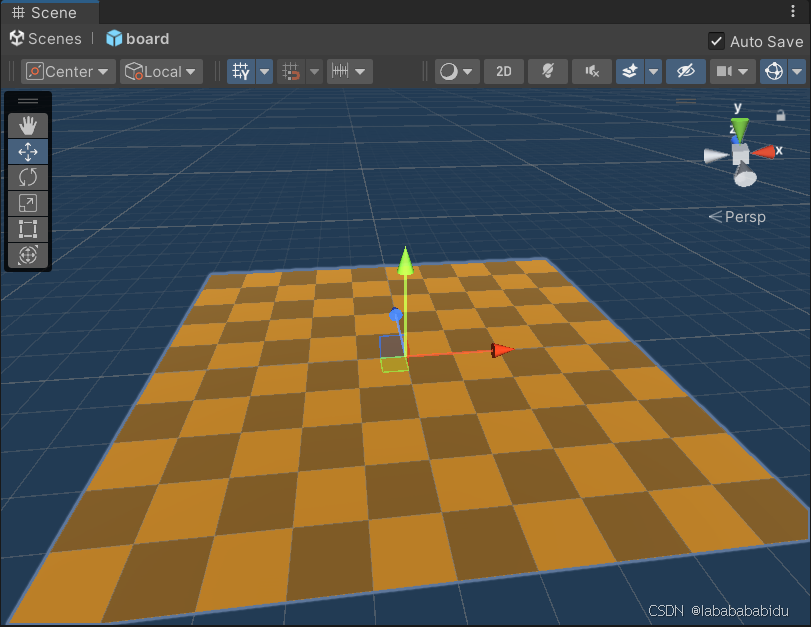Image resolution: width=811 pixels, height=627 pixels.
Task: Open the snap increment settings dropdown
Action: pos(349,71)
